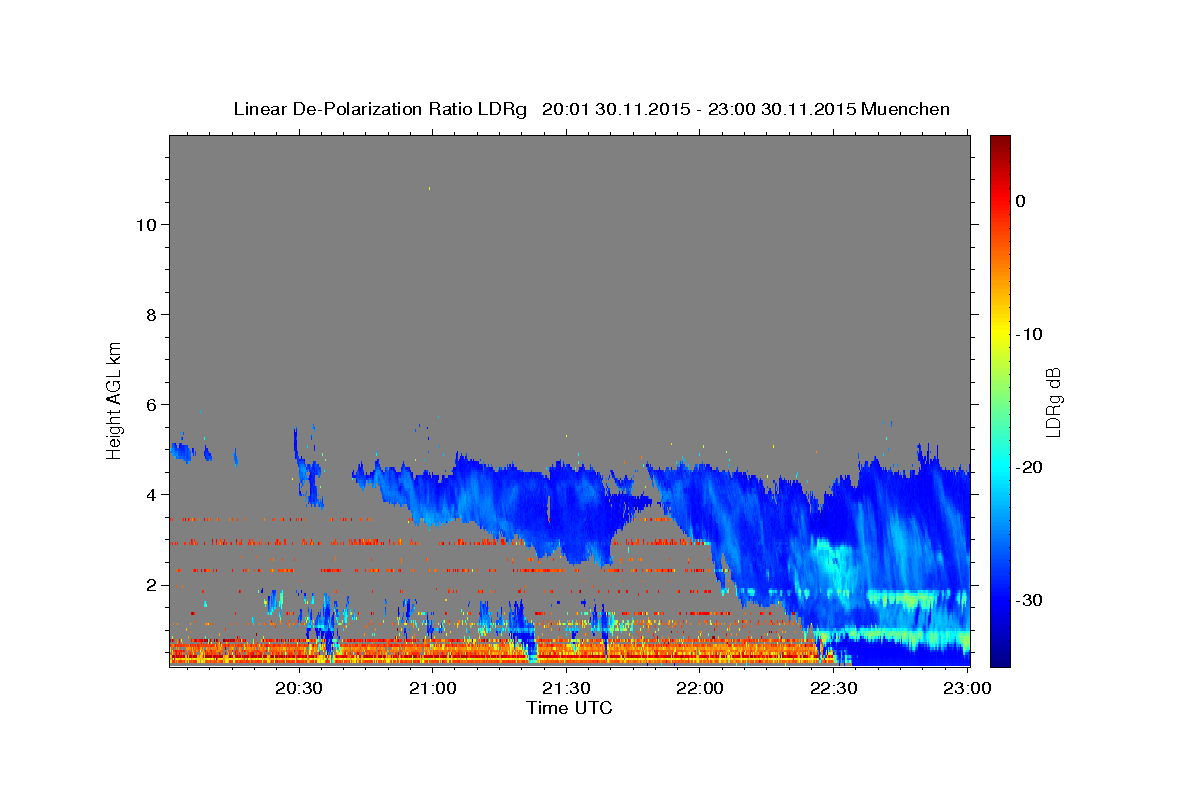This screenshot has height=800, width=1200.
Task: Click the colorbar value -20
Action: 1029,467
